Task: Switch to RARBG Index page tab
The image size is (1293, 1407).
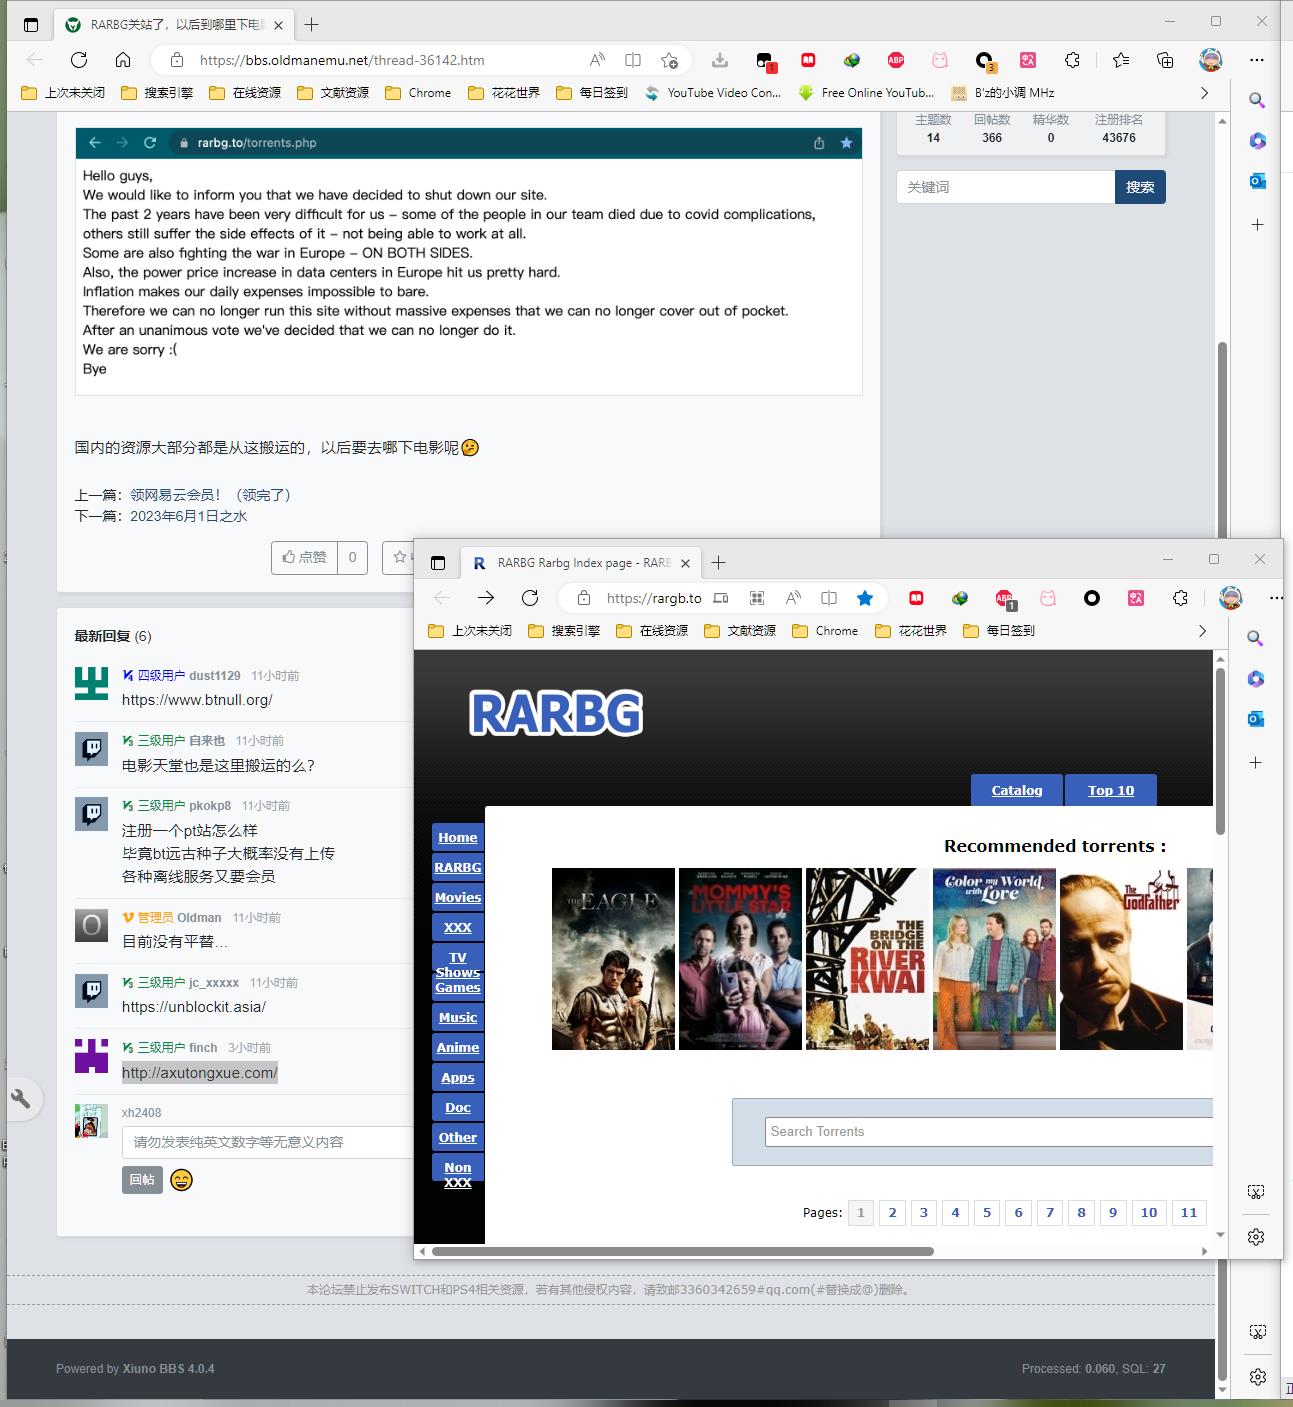Action: tap(581, 563)
